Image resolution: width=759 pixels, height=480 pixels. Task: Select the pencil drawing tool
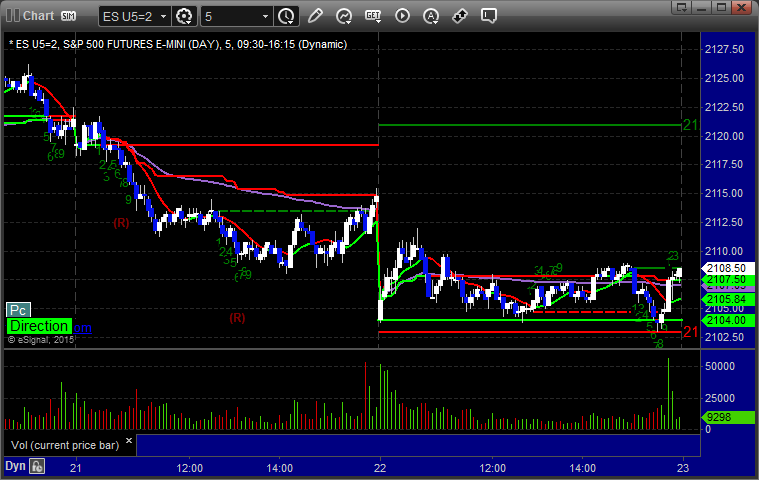click(316, 16)
